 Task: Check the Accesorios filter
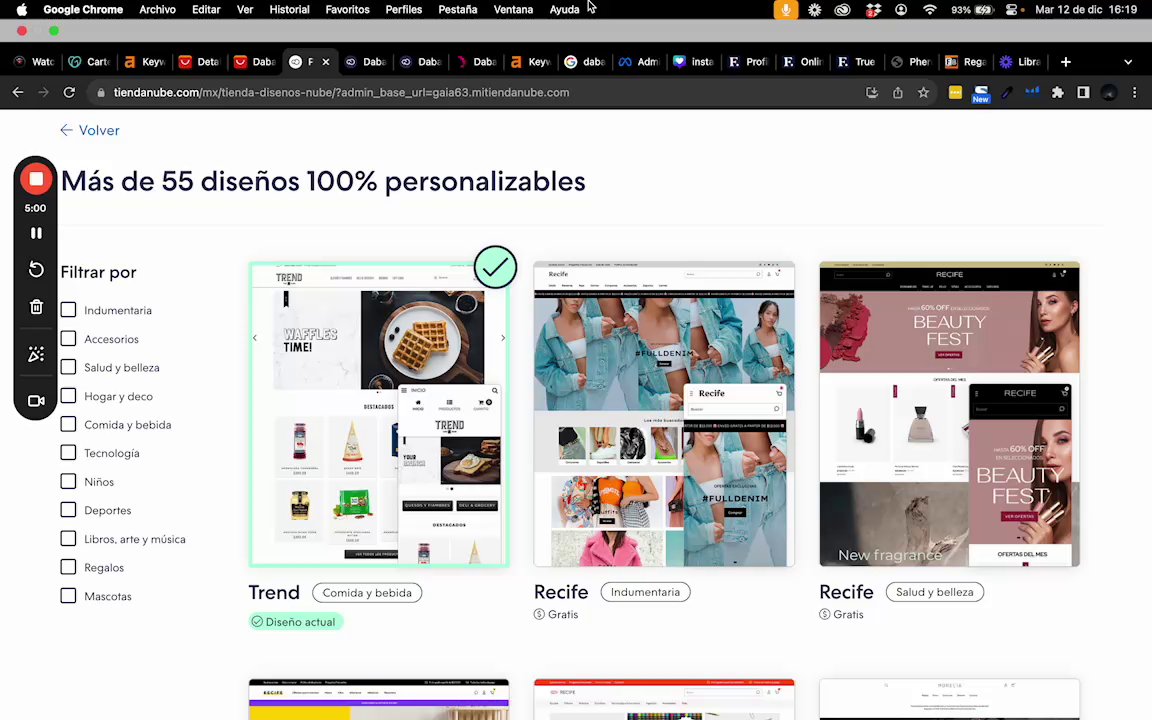point(68,339)
